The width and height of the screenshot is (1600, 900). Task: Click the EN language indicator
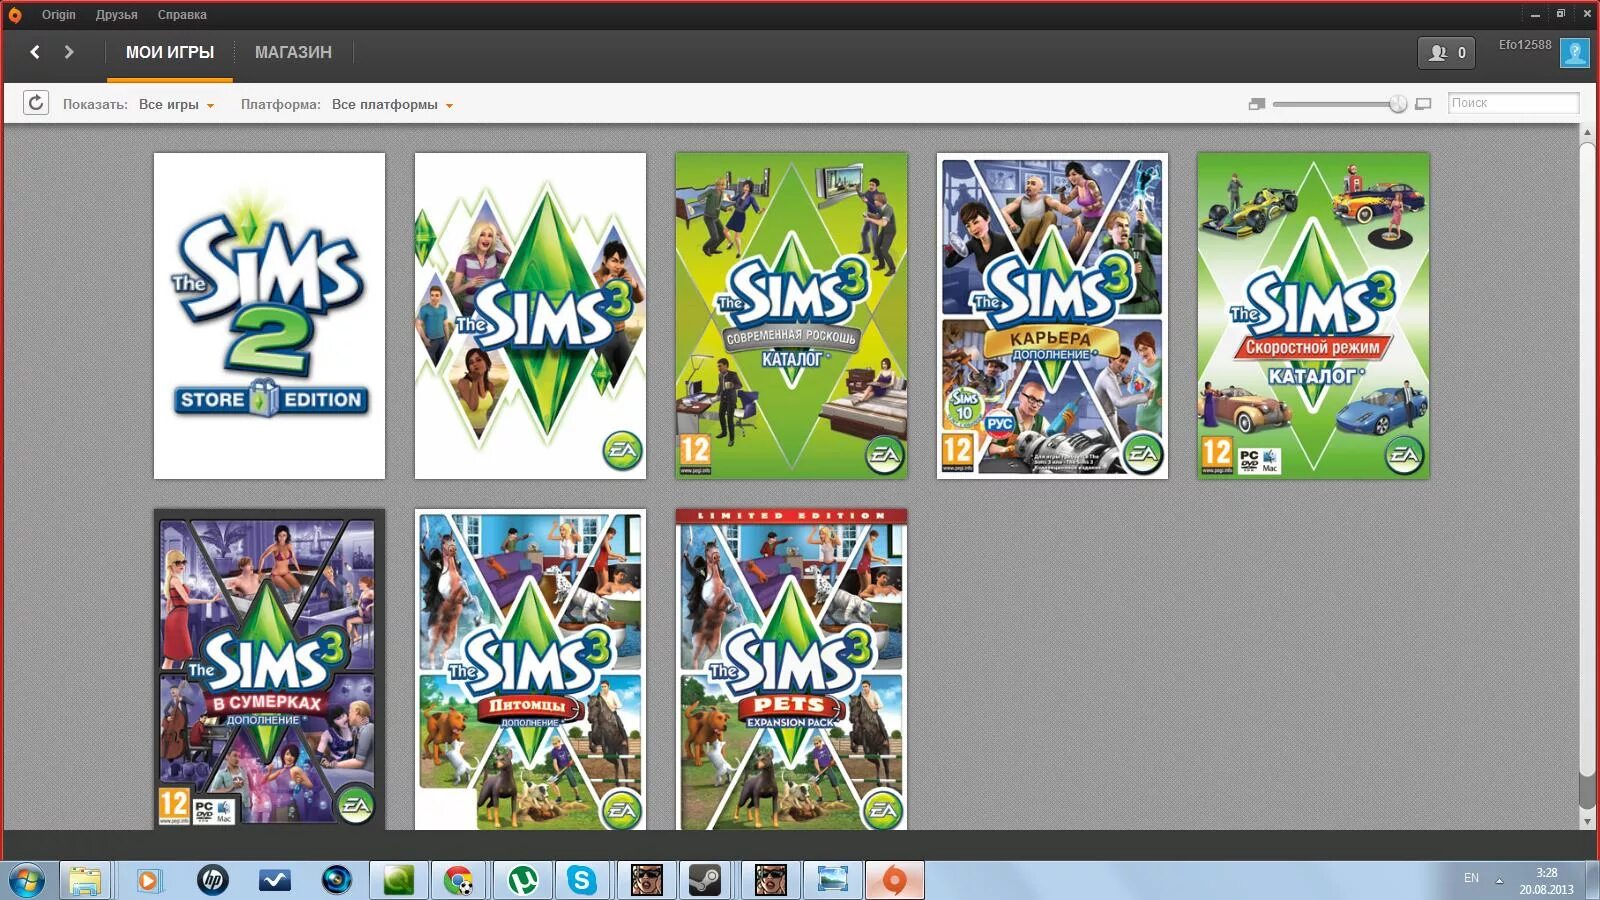pyautogui.click(x=1471, y=878)
